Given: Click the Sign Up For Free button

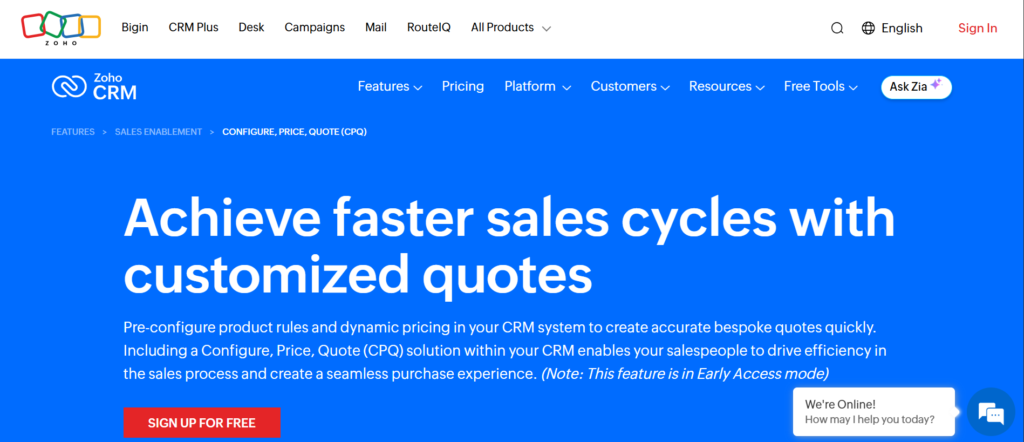Looking at the screenshot, I should pyautogui.click(x=202, y=423).
